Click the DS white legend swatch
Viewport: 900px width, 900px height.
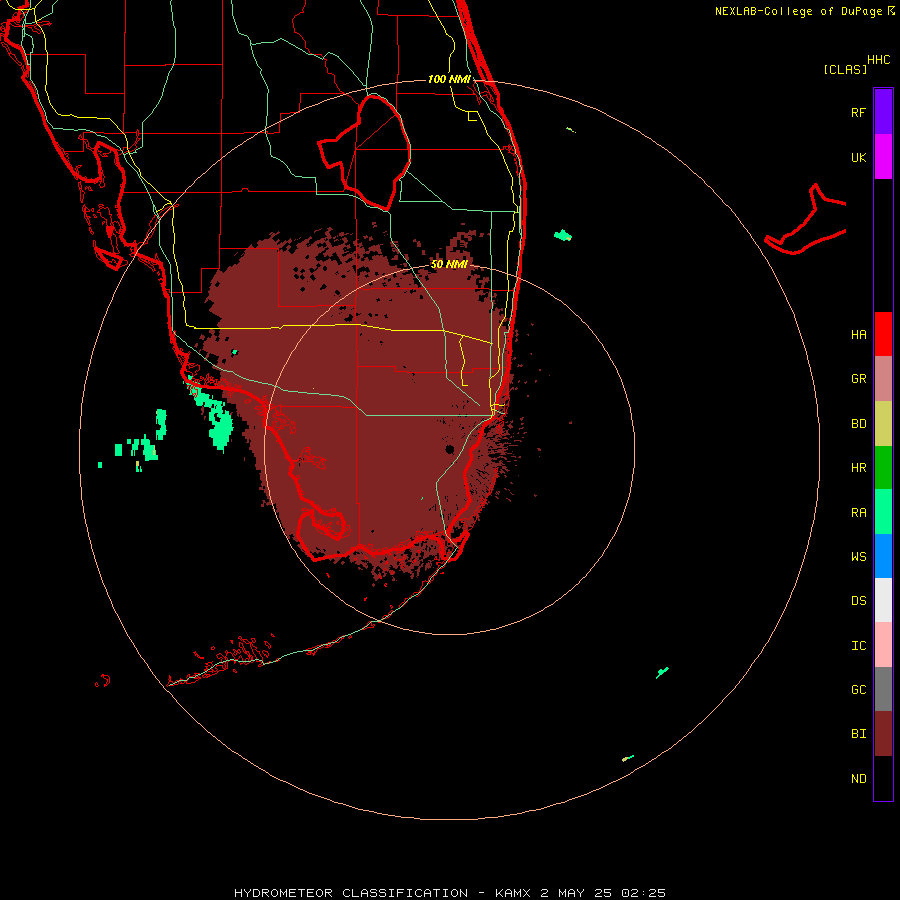click(883, 600)
